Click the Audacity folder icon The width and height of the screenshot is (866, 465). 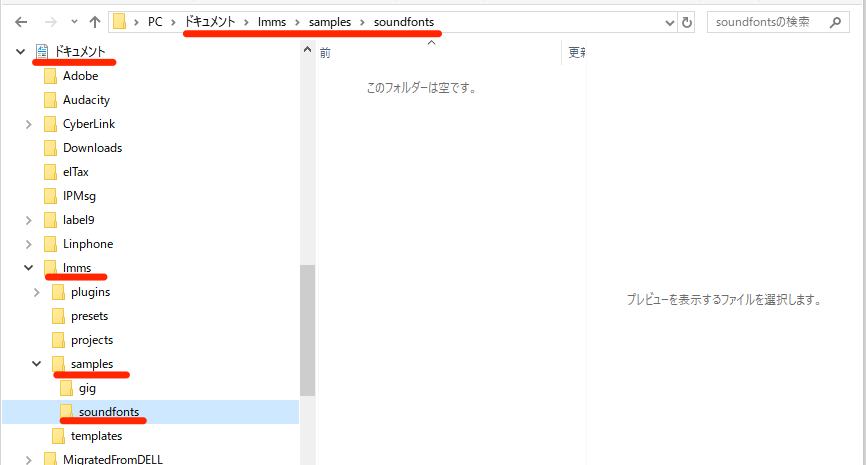(50, 100)
